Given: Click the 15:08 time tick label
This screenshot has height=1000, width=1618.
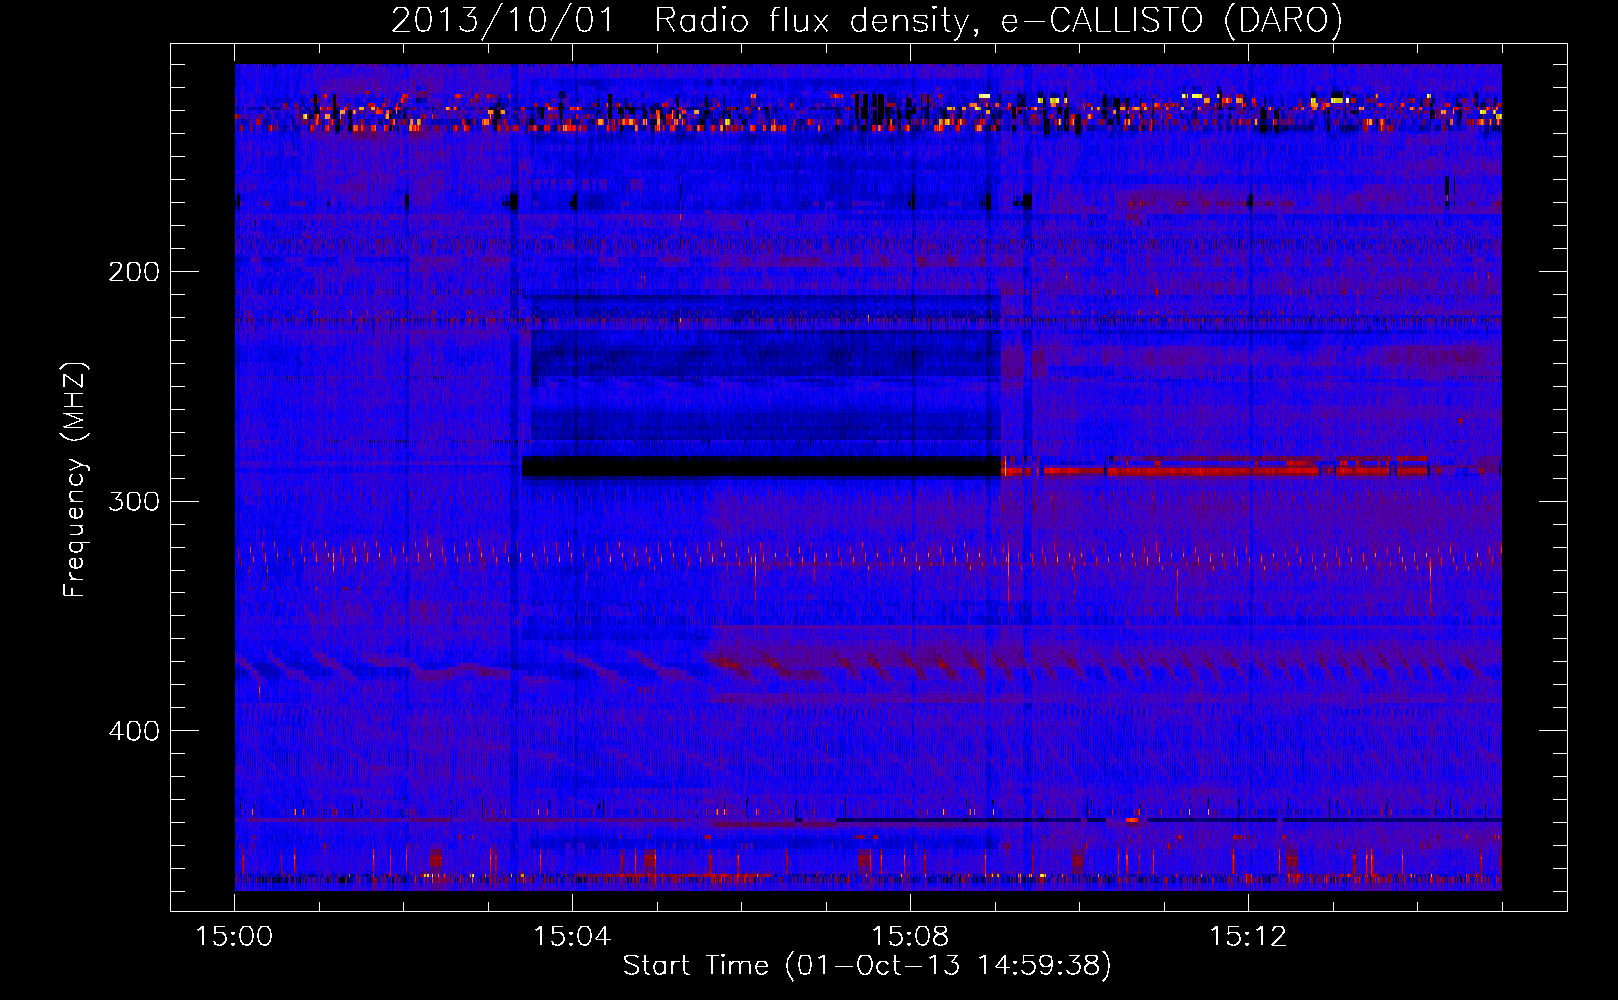Looking at the screenshot, I should pyautogui.click(x=910, y=937).
